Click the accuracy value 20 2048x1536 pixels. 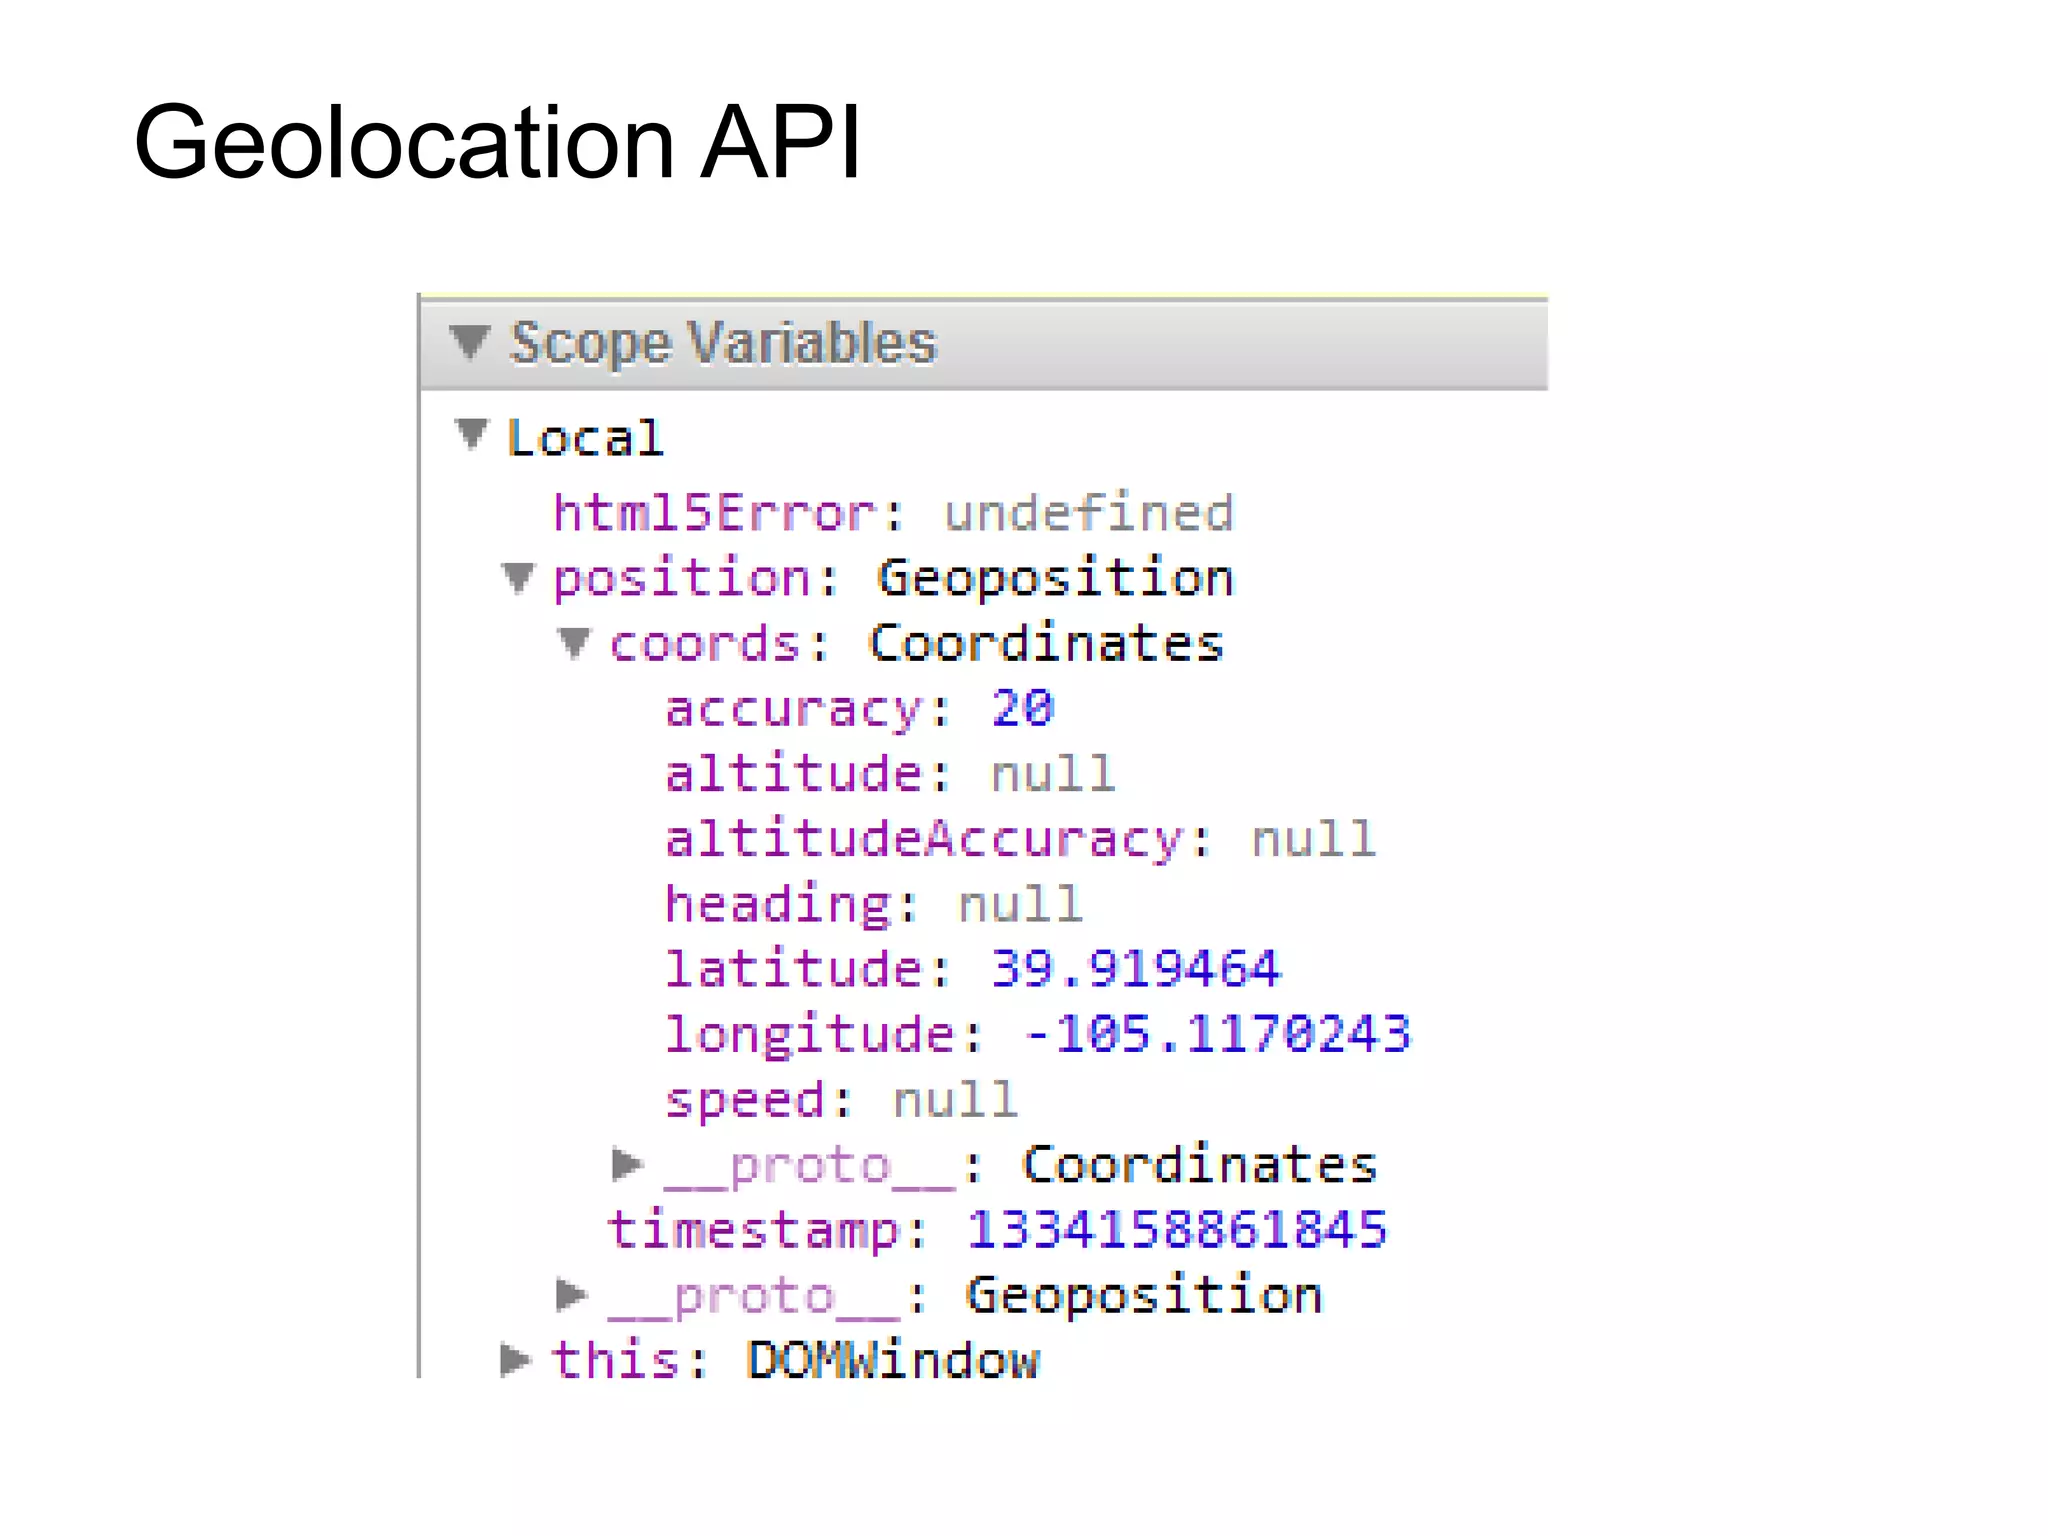[x=1022, y=708]
